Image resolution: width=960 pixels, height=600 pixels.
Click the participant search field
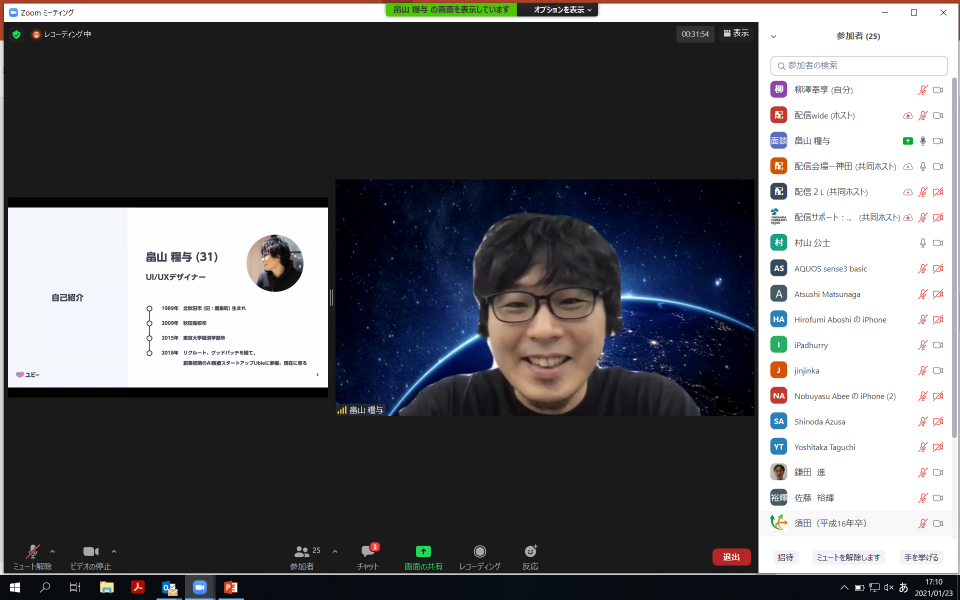point(858,66)
